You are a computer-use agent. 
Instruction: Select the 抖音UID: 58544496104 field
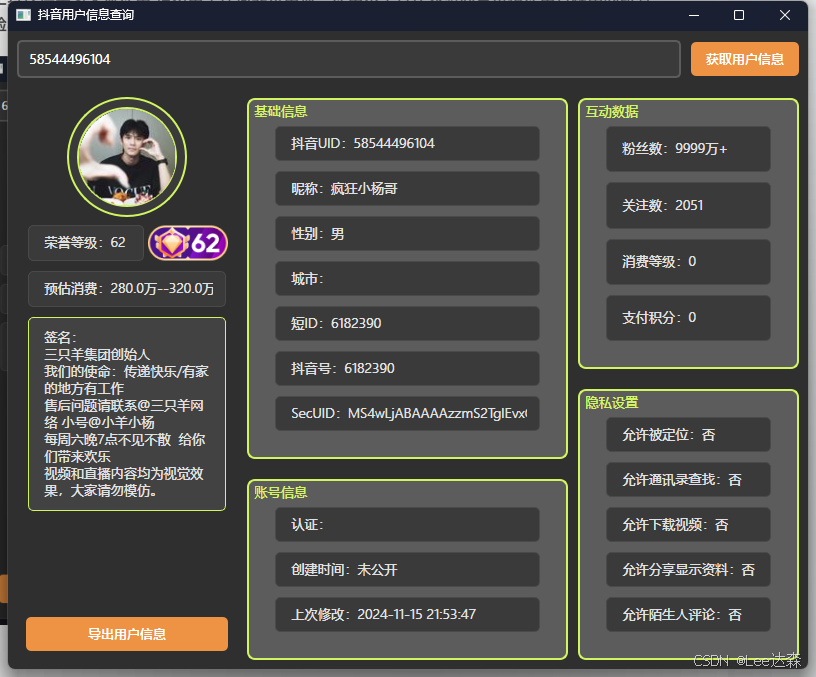click(x=407, y=144)
